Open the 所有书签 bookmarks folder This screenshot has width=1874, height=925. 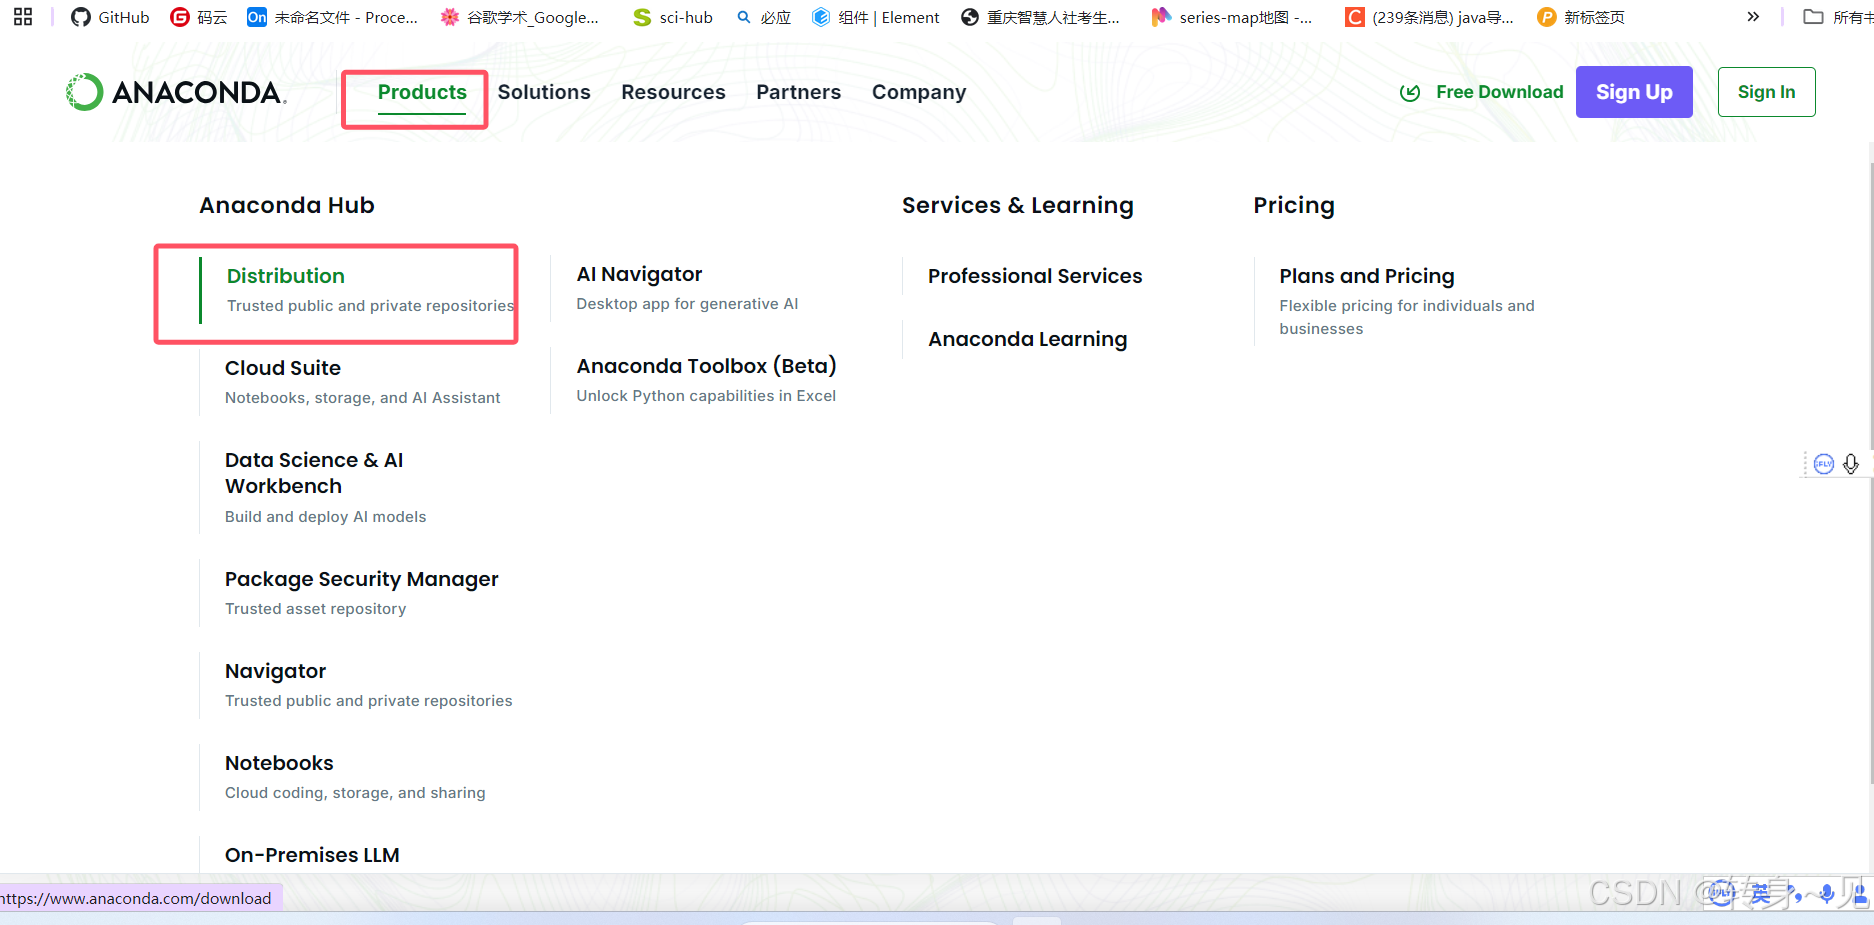click(x=1838, y=17)
